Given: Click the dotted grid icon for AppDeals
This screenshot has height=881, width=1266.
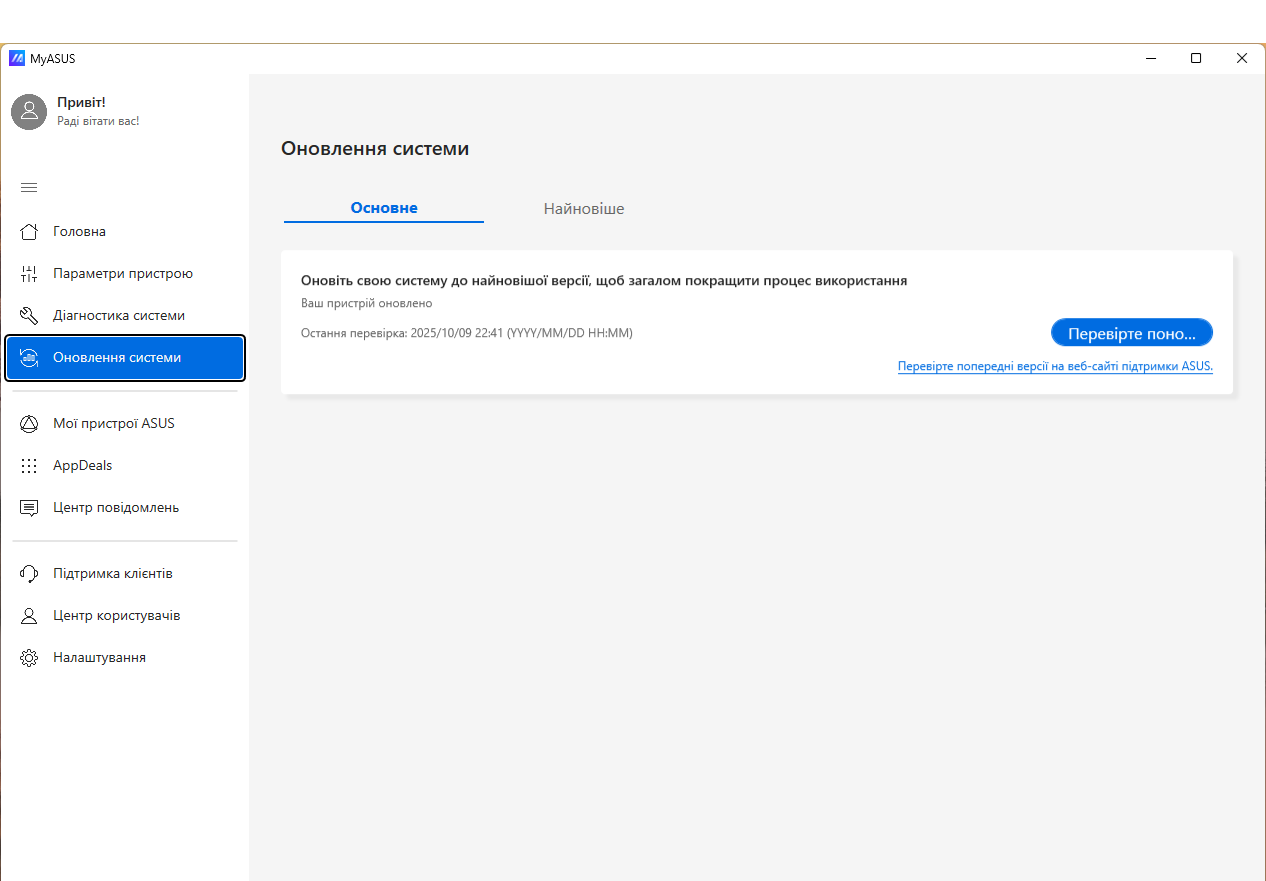Looking at the screenshot, I should point(29,466).
